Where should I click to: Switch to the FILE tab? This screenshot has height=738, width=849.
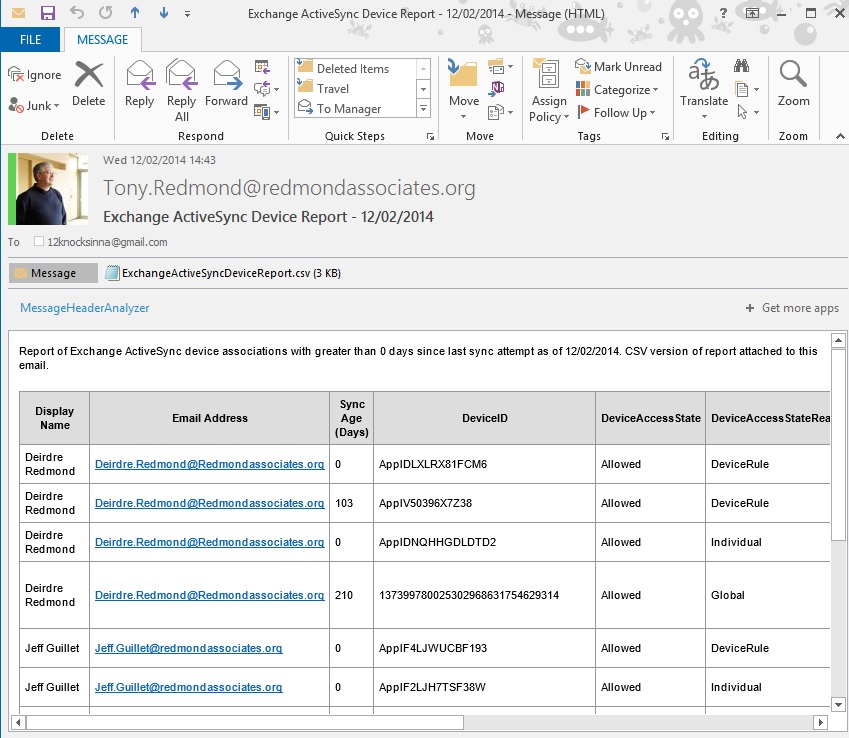(30, 38)
